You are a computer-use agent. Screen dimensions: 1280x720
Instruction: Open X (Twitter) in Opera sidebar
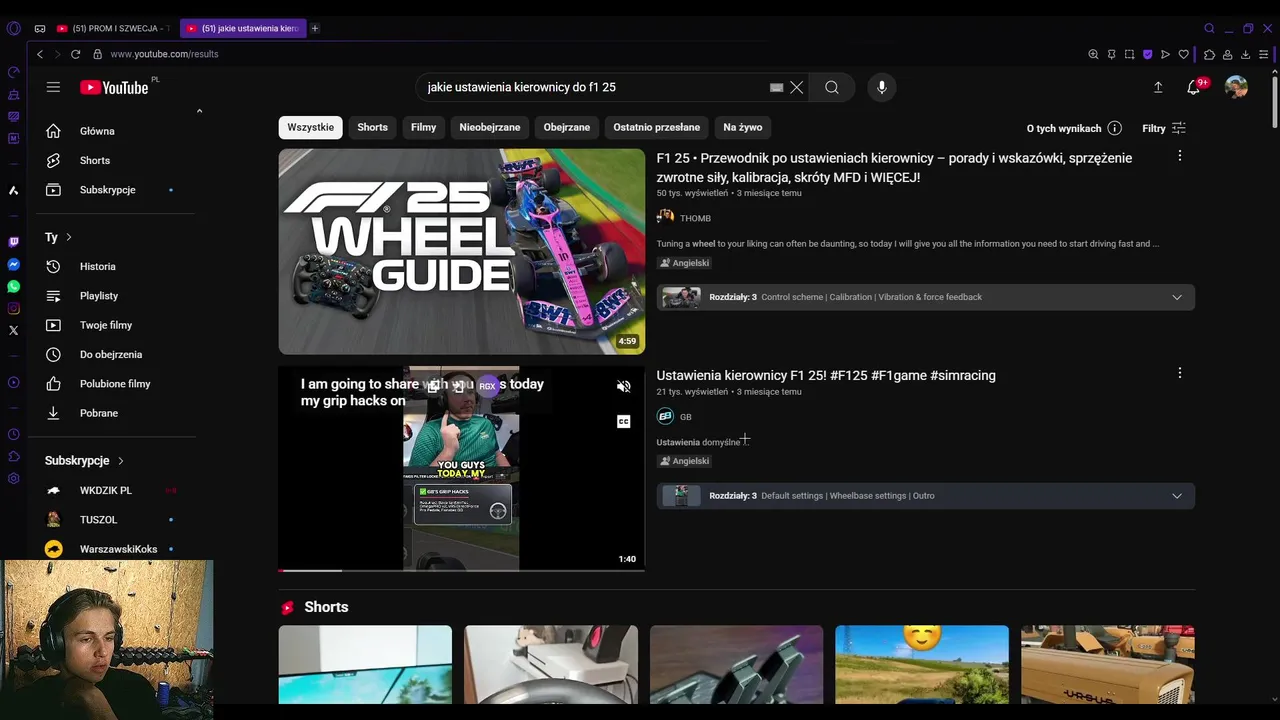[x=13, y=330]
